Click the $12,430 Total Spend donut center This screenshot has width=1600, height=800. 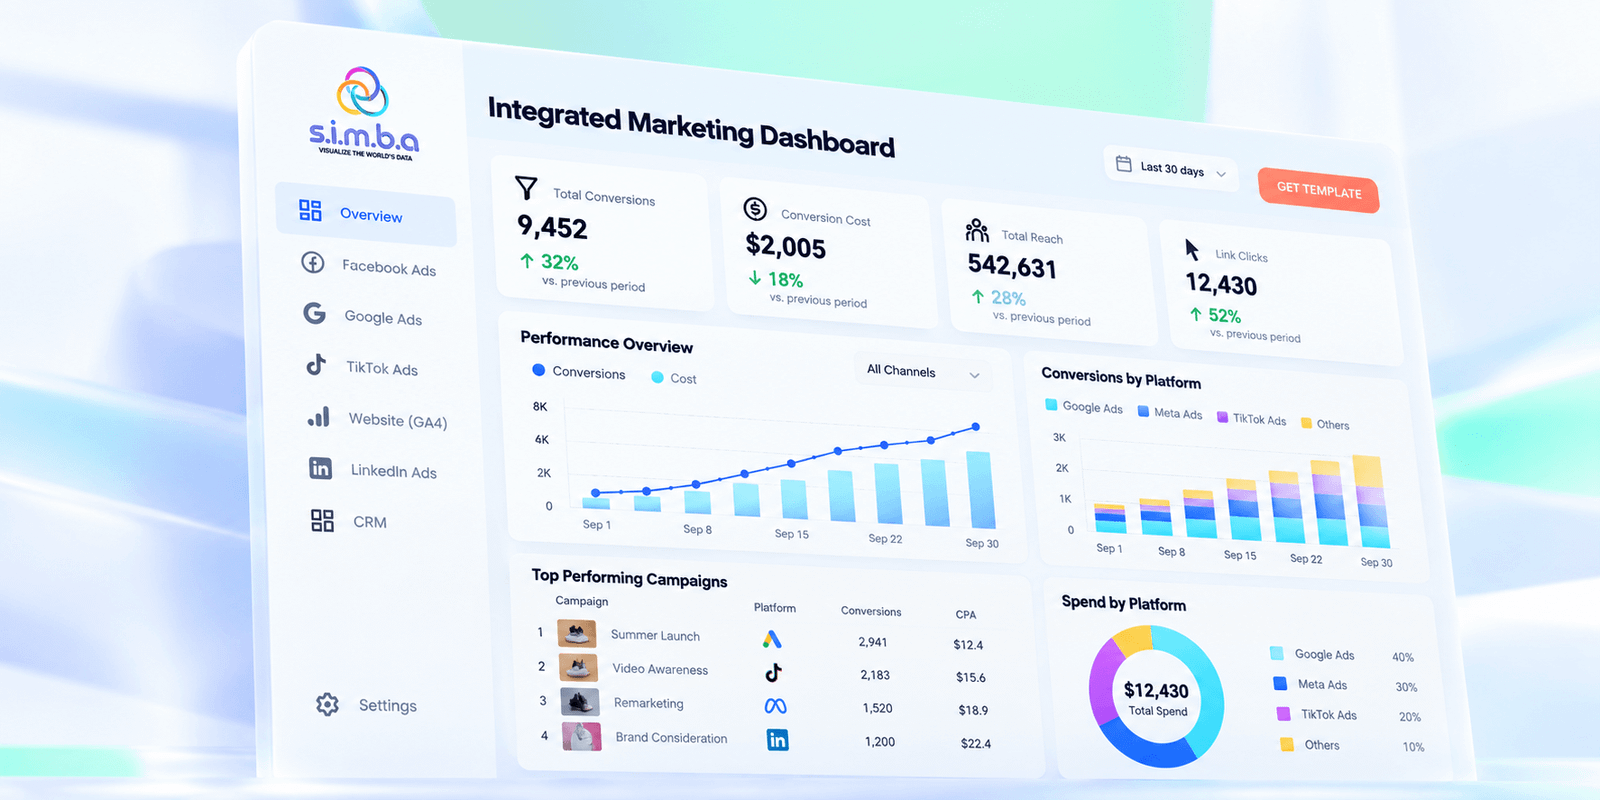pyautogui.click(x=1157, y=698)
